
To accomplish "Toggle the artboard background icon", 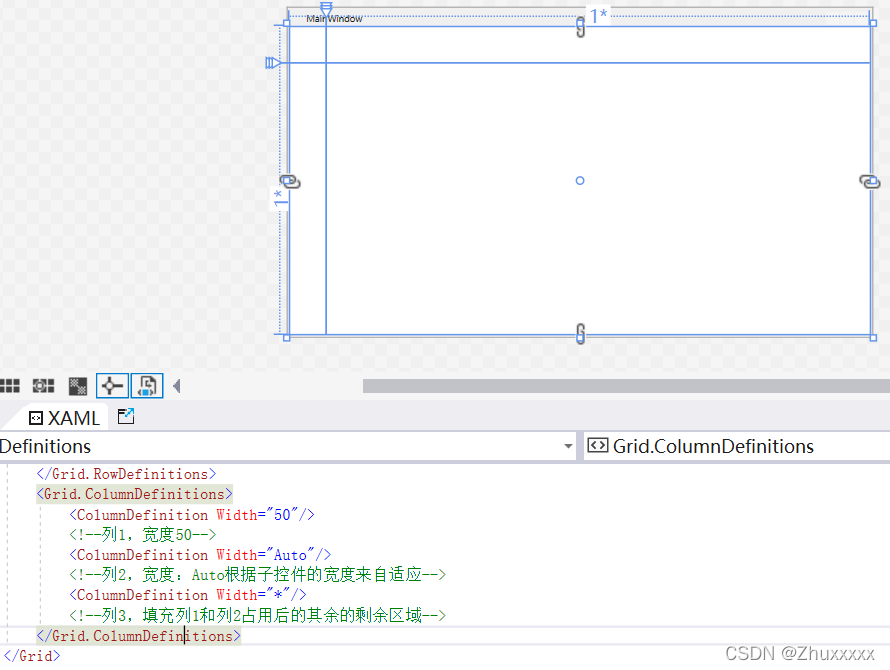I will [77, 385].
